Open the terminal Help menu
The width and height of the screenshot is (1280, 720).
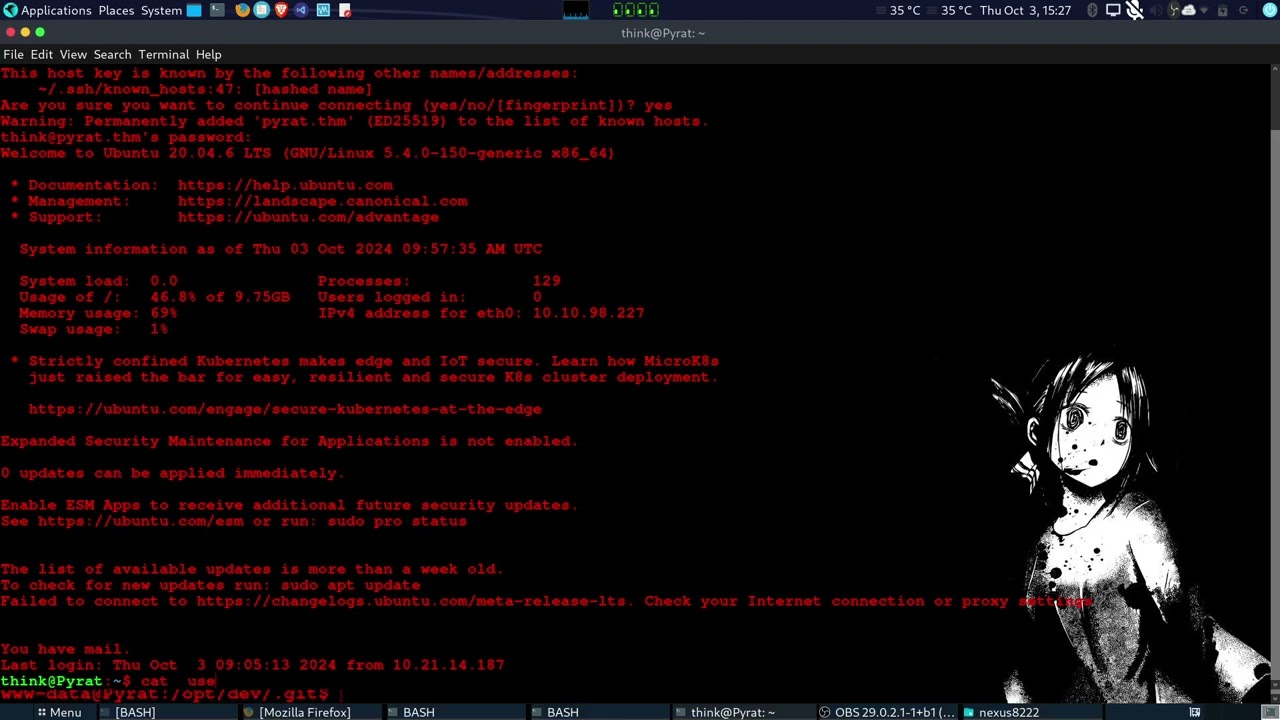(x=208, y=54)
